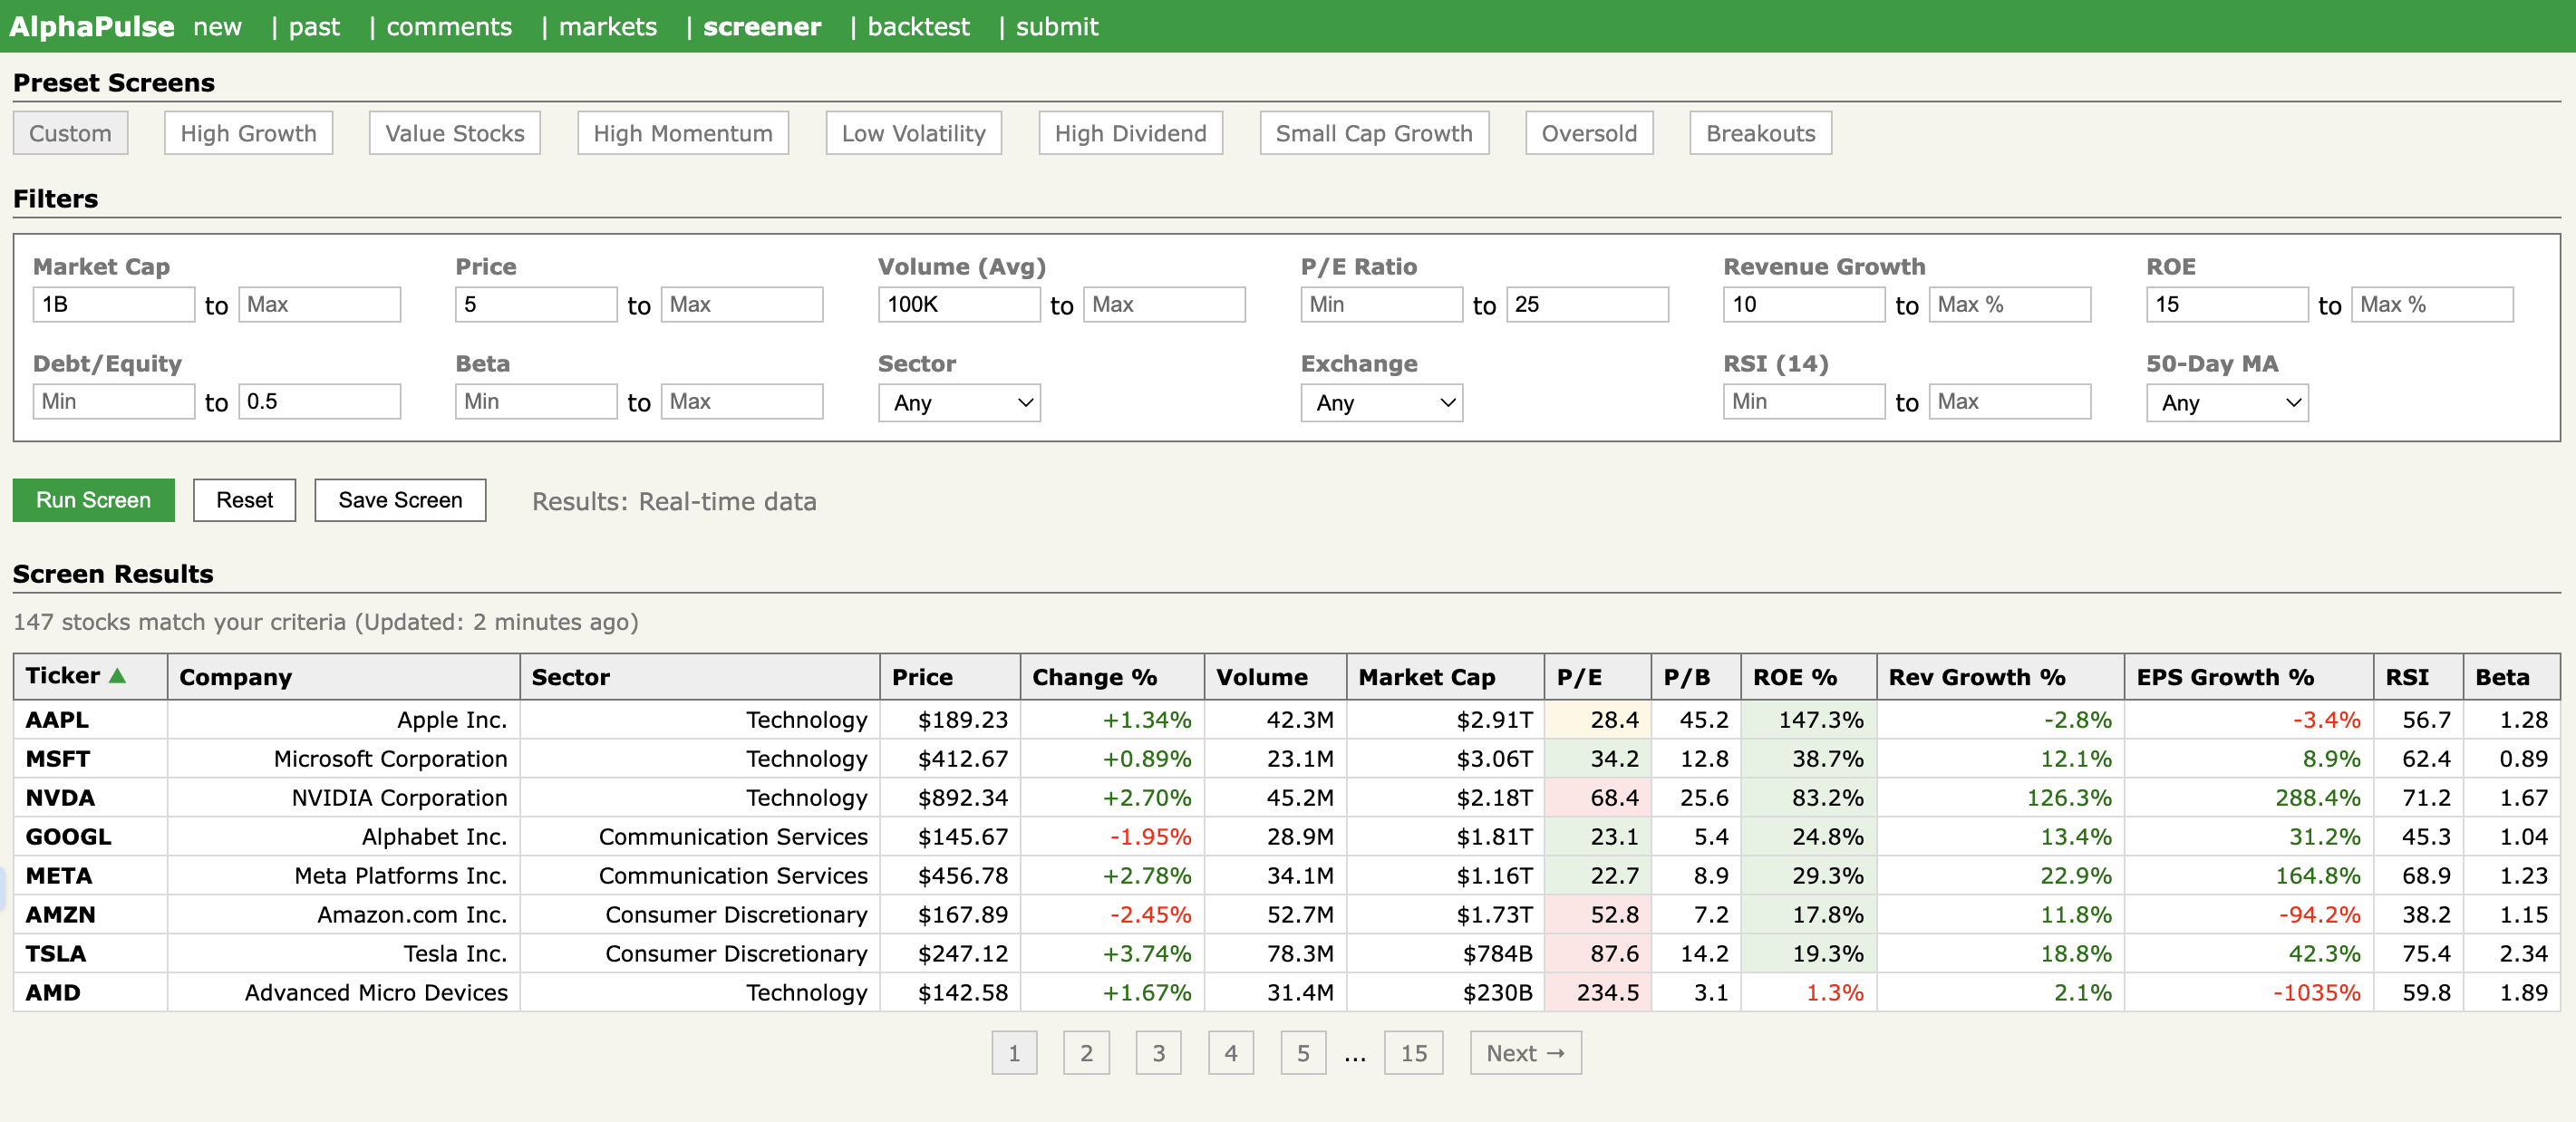Open the 'new' nav link
Image resolution: width=2576 pixels, height=1122 pixels.
pyautogui.click(x=217, y=27)
